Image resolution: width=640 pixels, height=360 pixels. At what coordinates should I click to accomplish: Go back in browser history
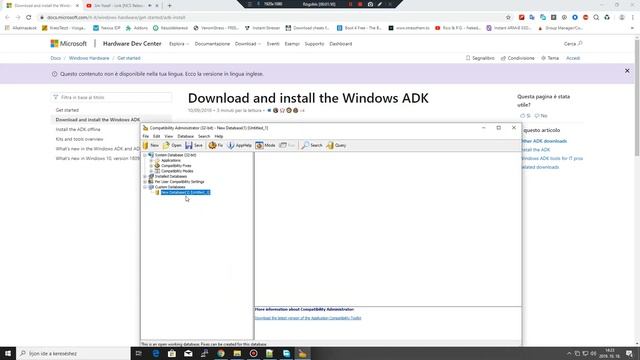pos(7,18)
